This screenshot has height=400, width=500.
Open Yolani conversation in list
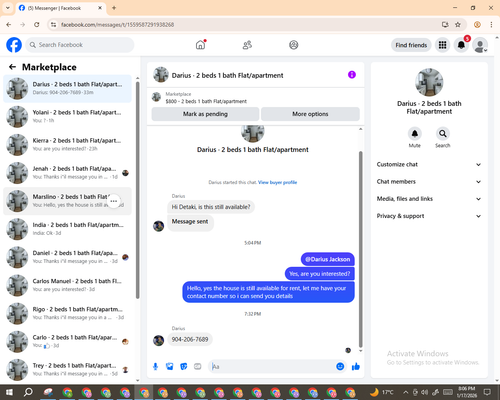coord(67,117)
